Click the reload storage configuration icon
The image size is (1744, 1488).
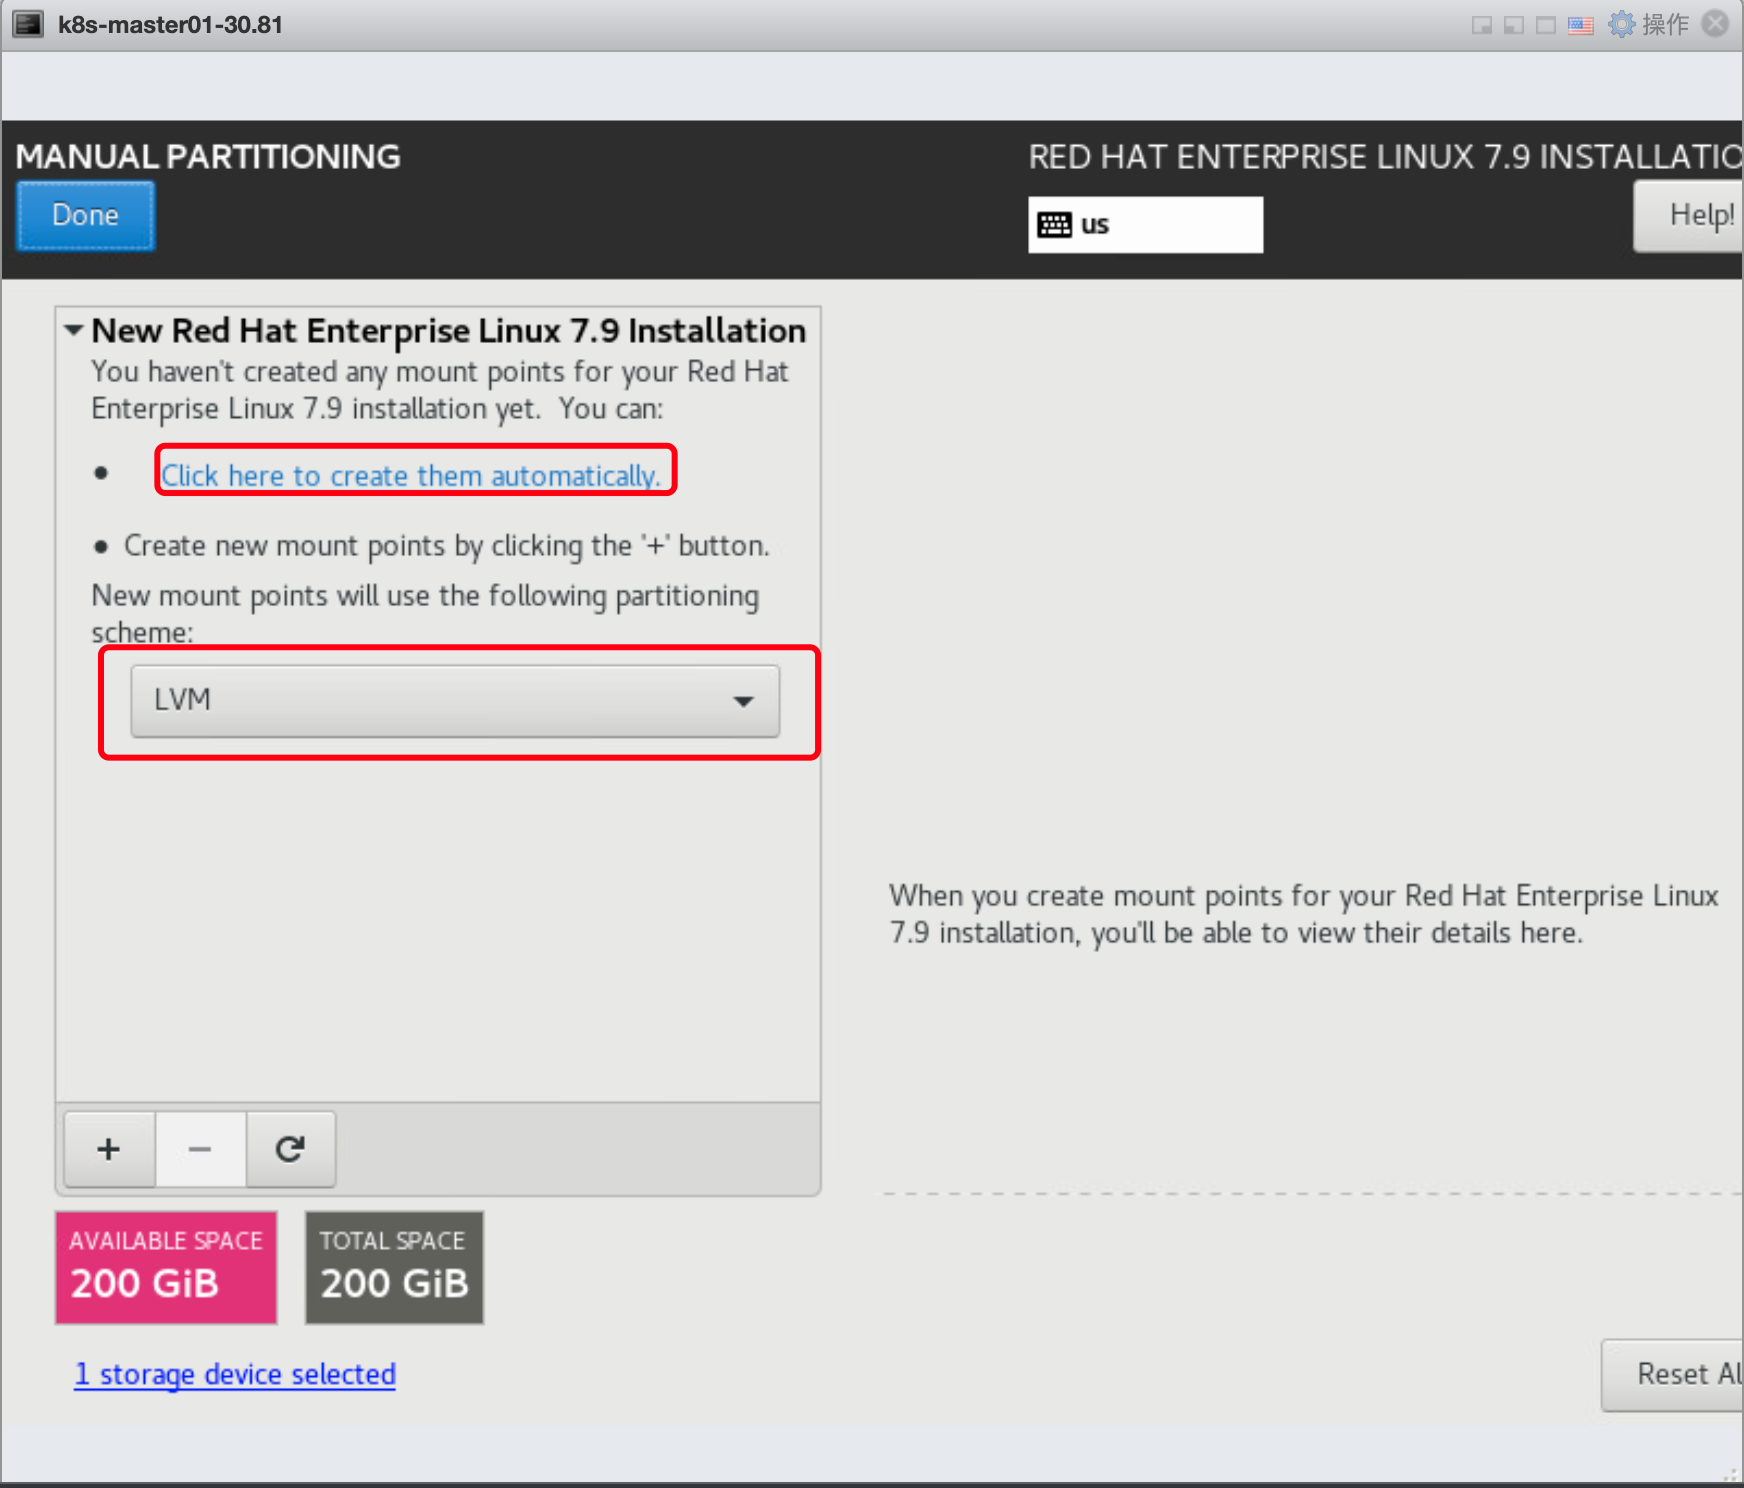click(290, 1149)
